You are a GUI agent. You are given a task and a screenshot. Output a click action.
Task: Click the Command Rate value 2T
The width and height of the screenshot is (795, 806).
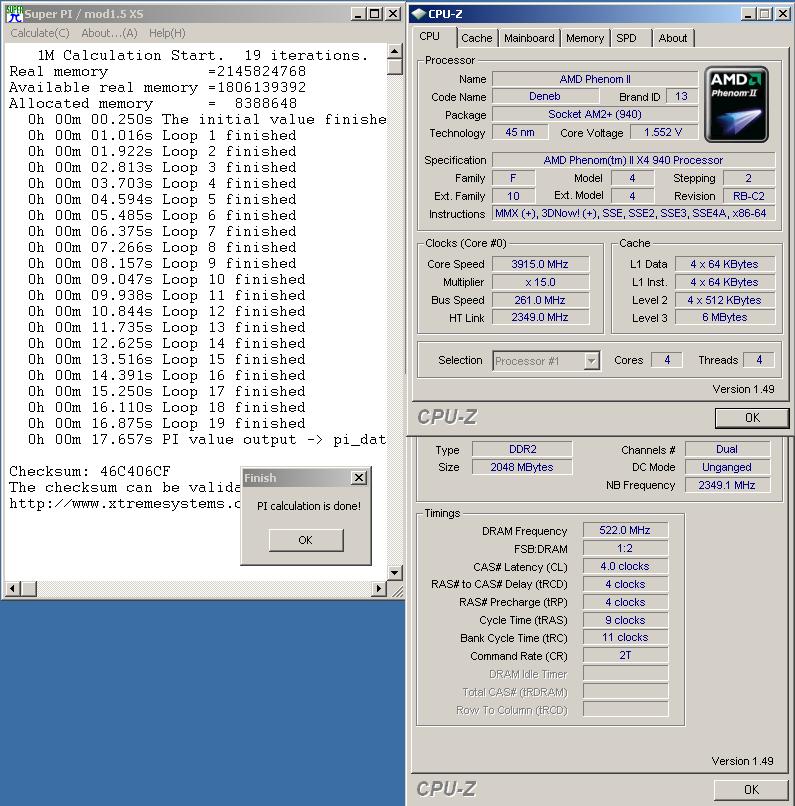coord(625,655)
